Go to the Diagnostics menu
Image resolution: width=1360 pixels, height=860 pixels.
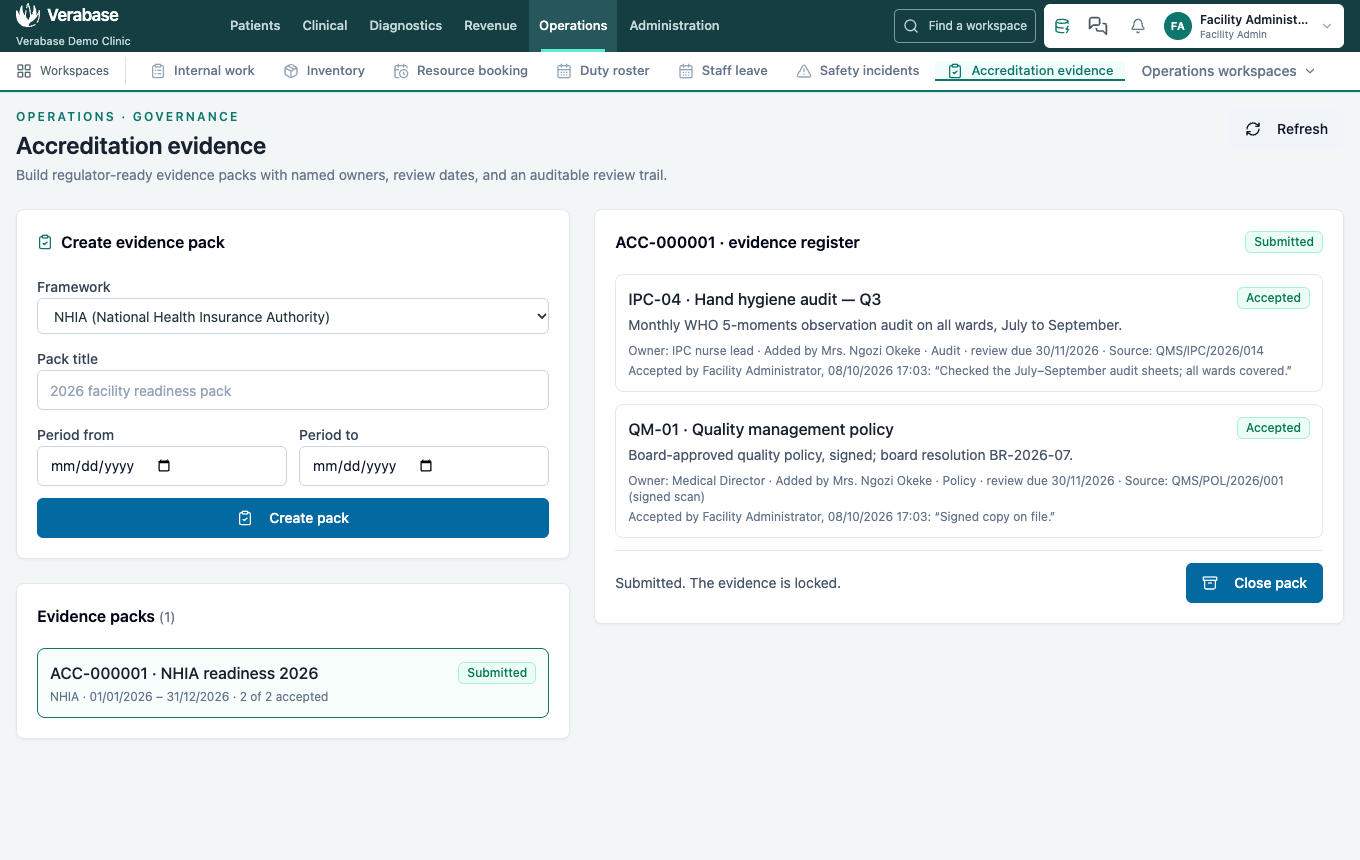coord(406,26)
